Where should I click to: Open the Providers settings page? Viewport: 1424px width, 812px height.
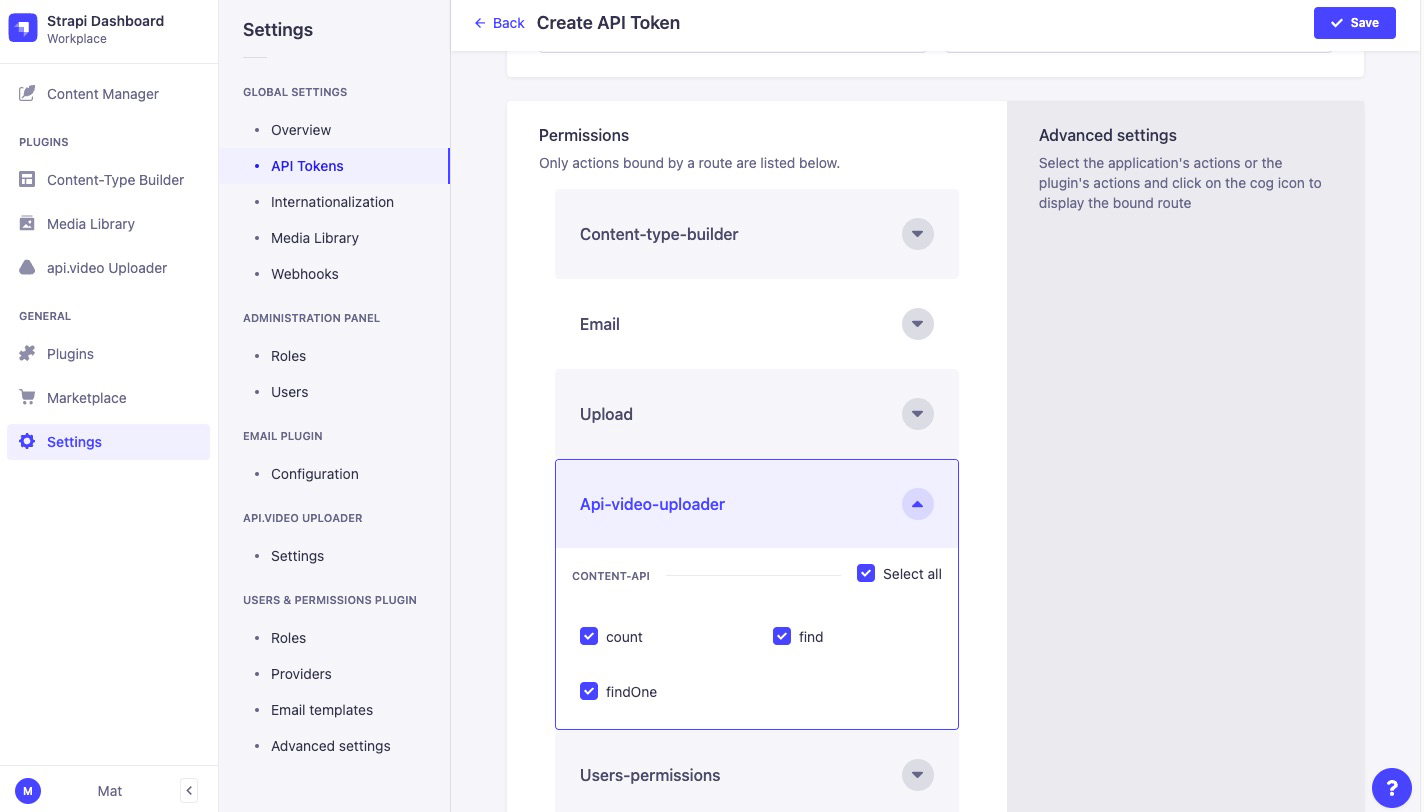(334, 674)
